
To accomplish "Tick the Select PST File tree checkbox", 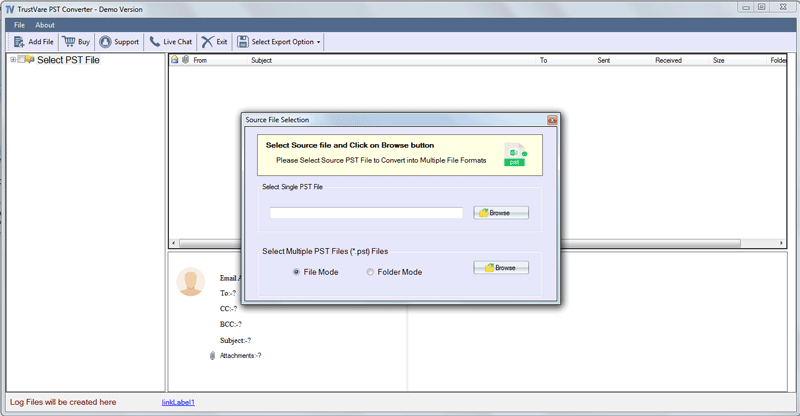I will pyautogui.click(x=21, y=60).
